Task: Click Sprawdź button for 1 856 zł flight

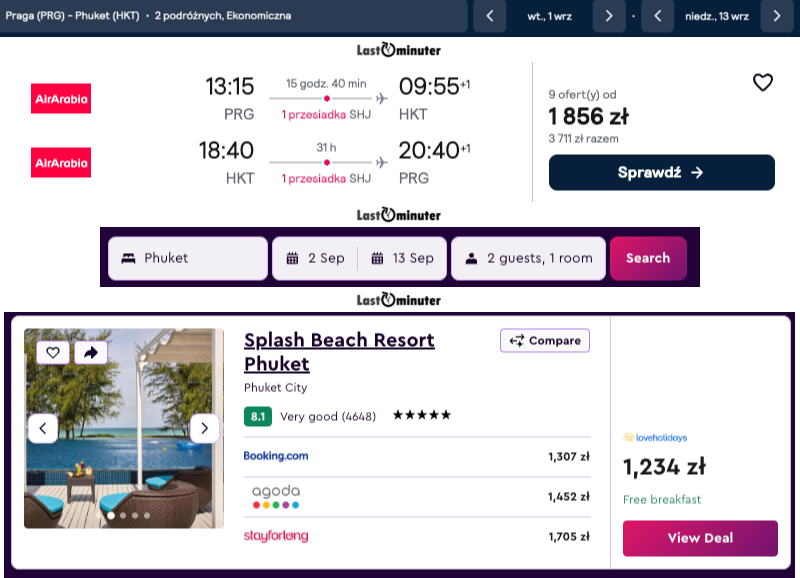Action: click(662, 172)
